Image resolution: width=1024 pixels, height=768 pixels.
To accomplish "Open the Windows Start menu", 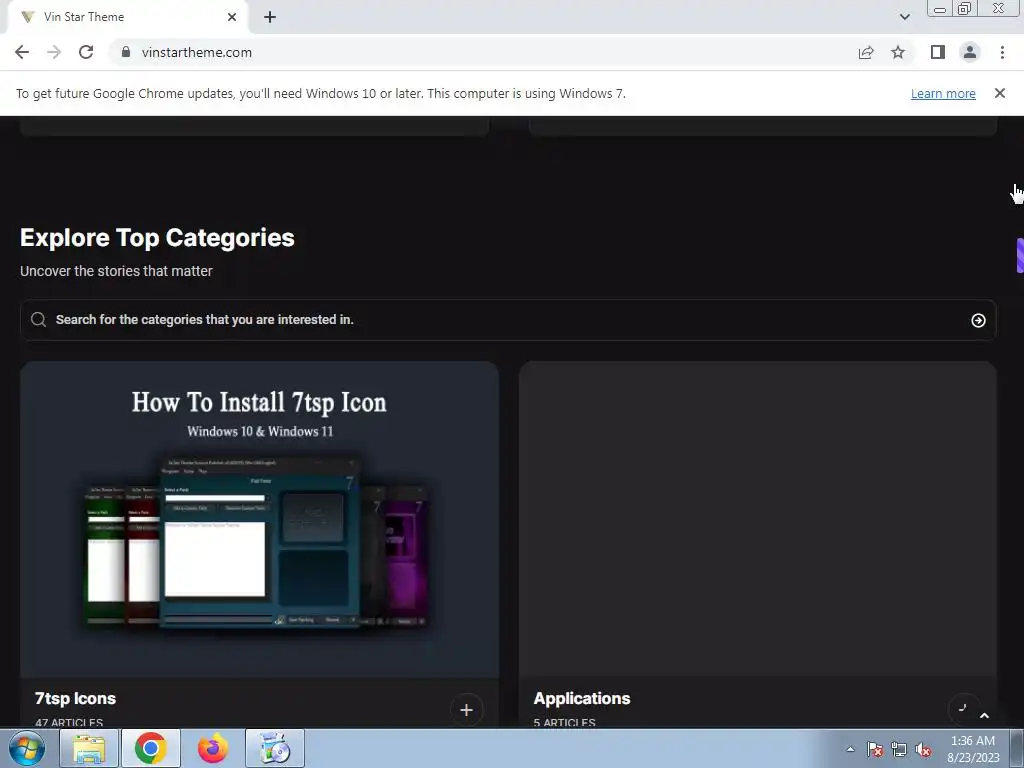I will pos(27,748).
